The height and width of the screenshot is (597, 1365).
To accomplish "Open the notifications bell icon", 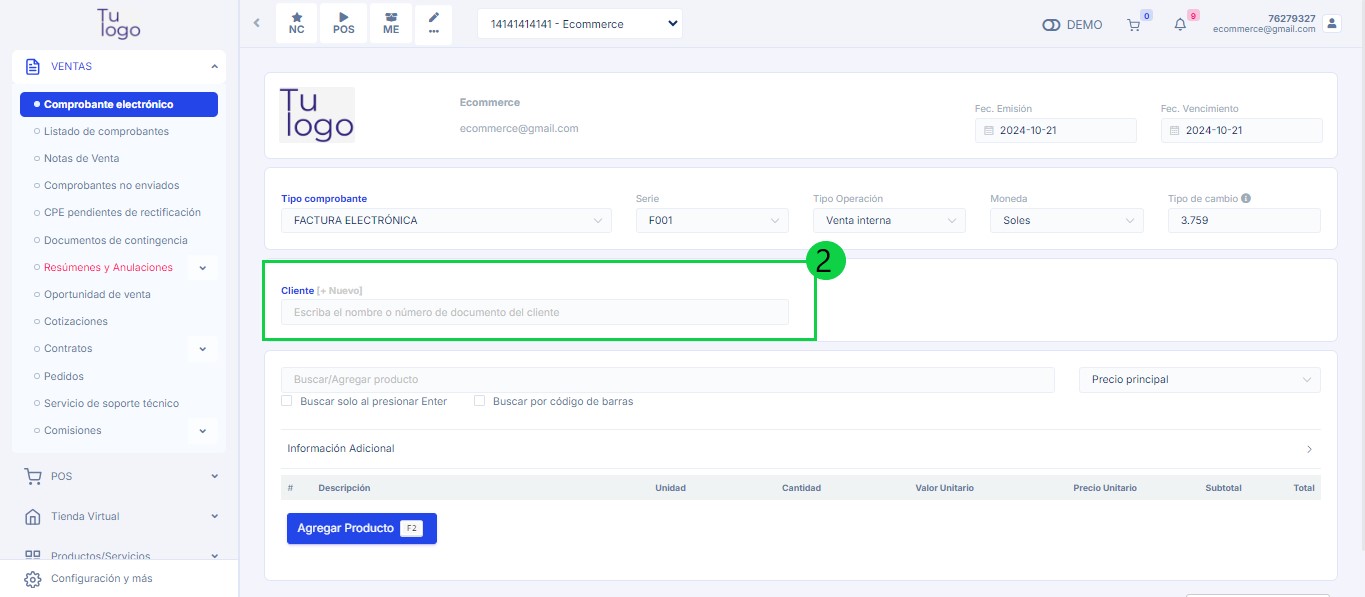I will pos(1180,25).
